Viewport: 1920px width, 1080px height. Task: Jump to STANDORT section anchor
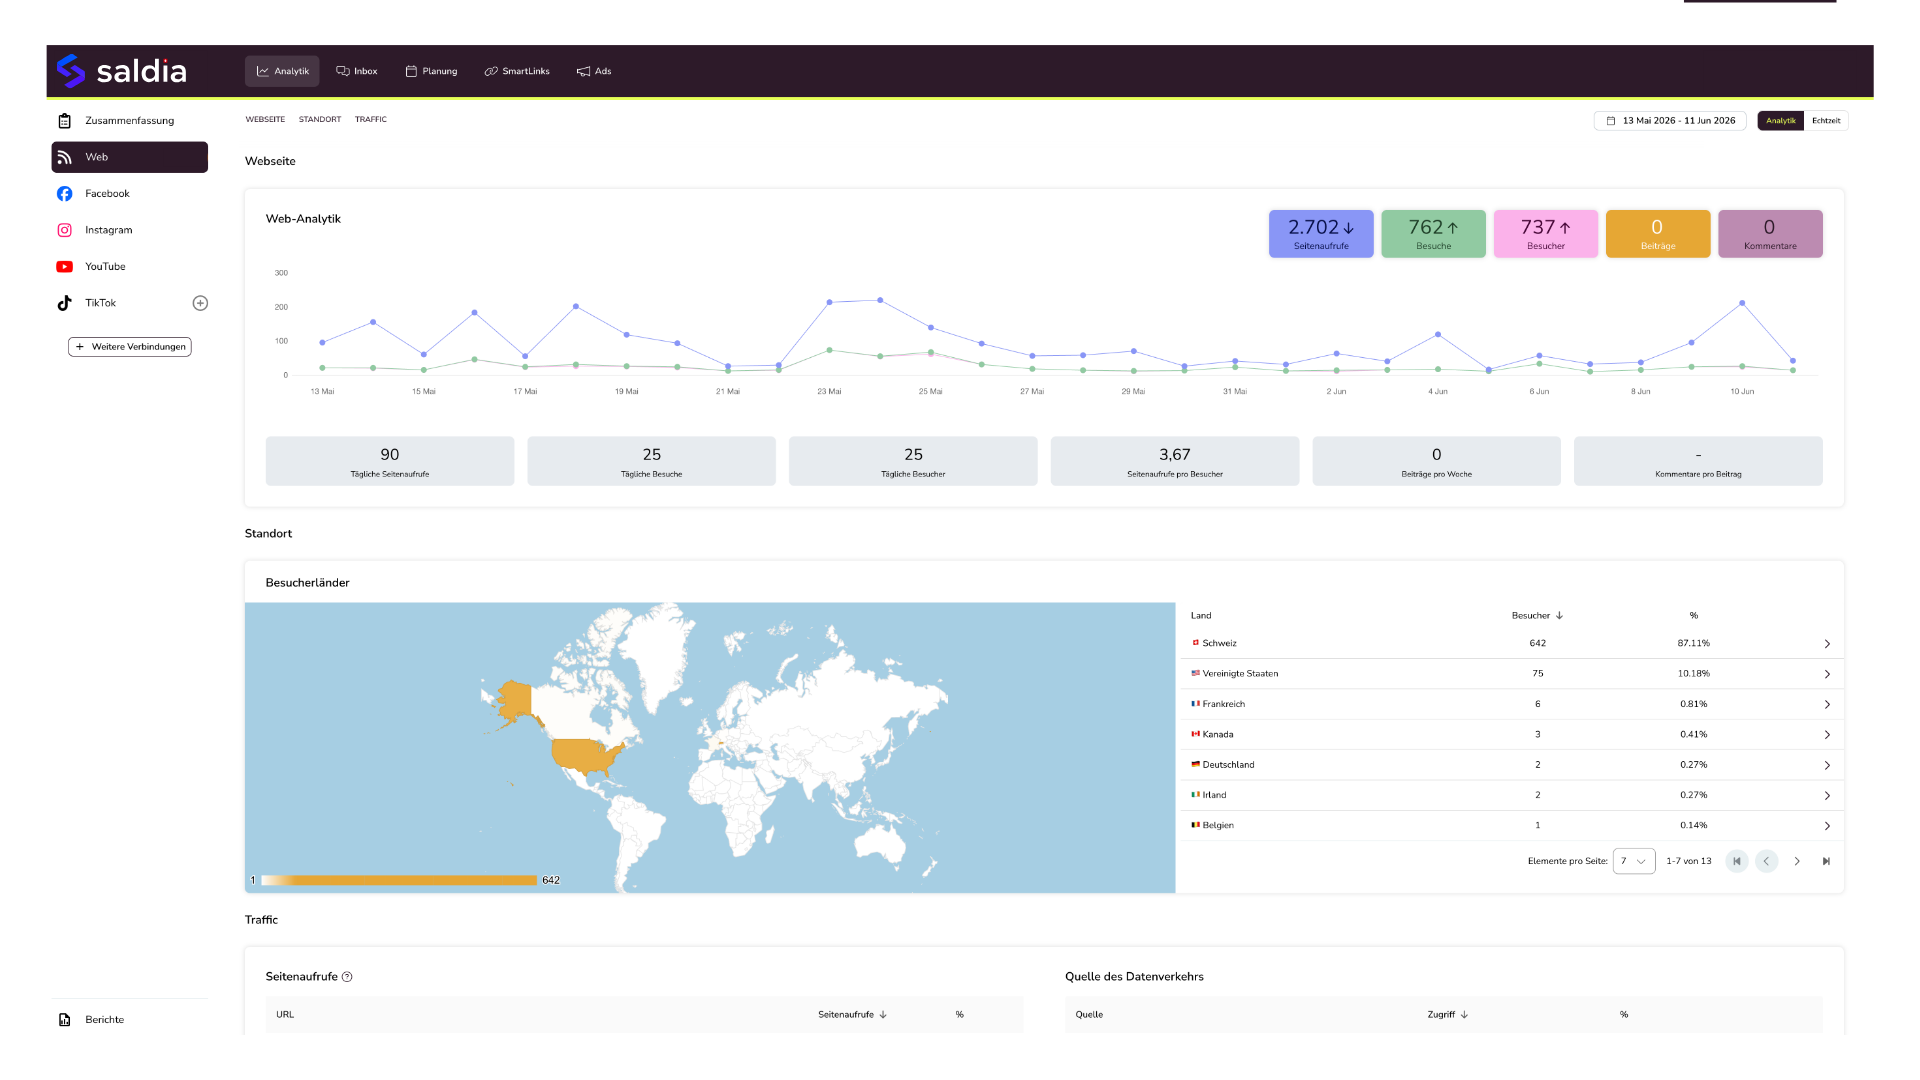coord(320,119)
